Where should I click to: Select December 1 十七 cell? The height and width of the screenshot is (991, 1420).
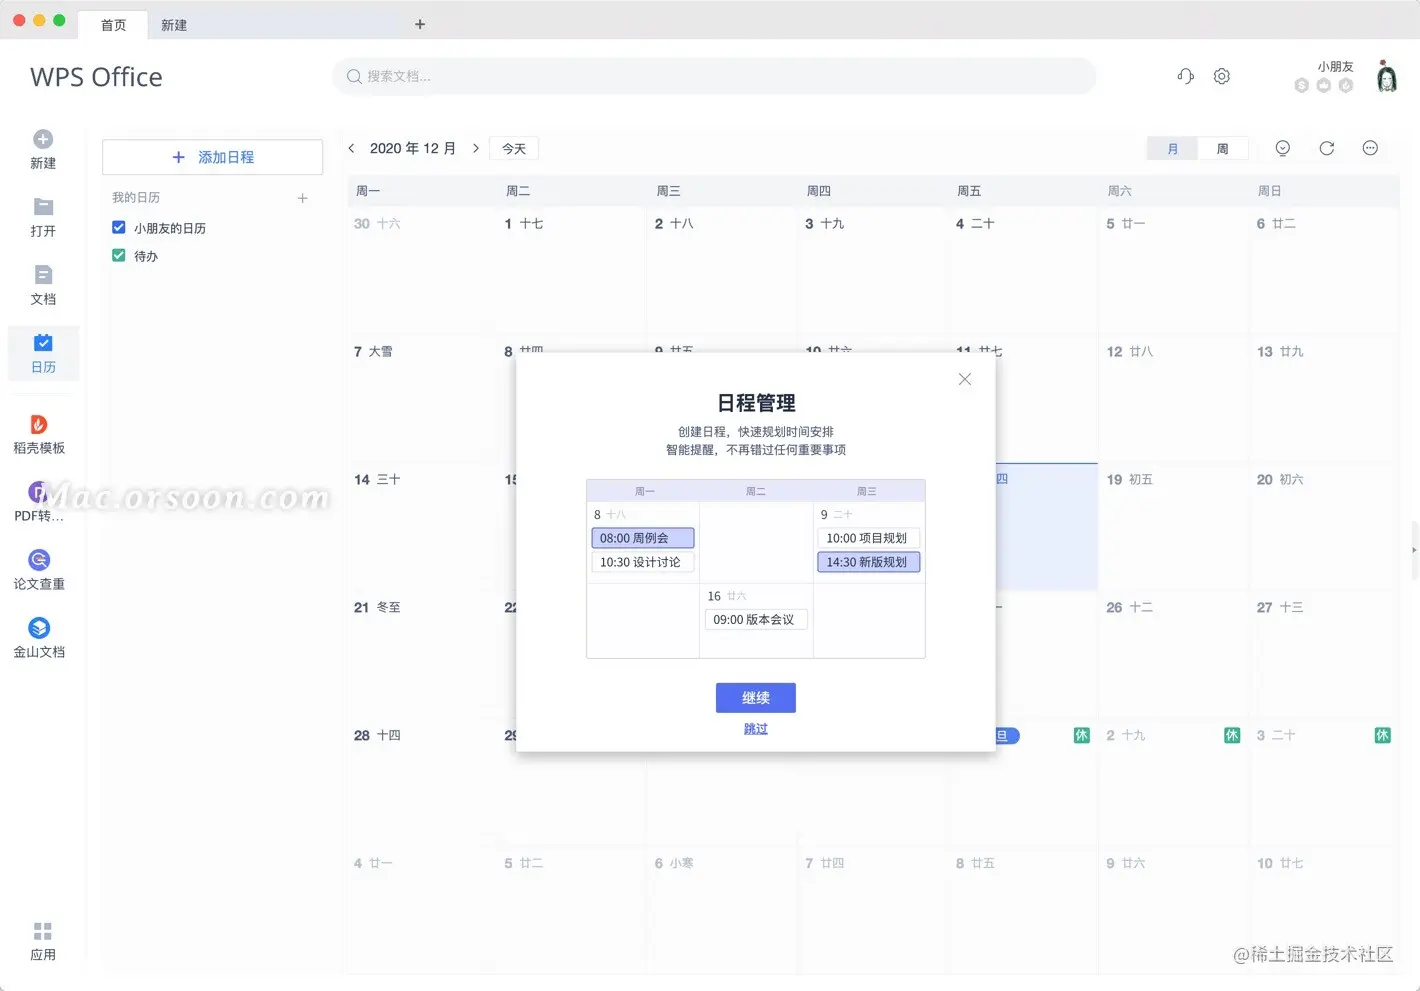[x=571, y=270]
